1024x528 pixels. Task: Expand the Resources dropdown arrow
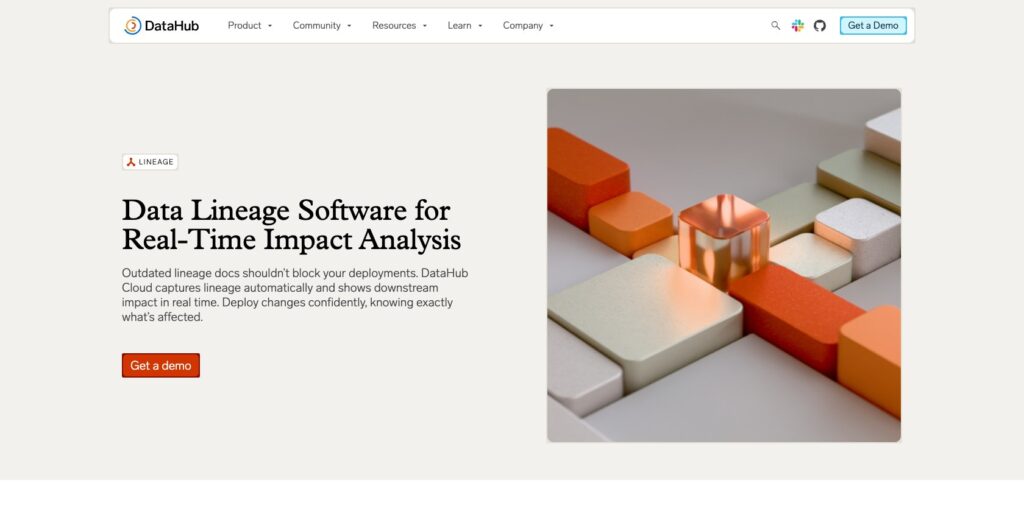424,26
